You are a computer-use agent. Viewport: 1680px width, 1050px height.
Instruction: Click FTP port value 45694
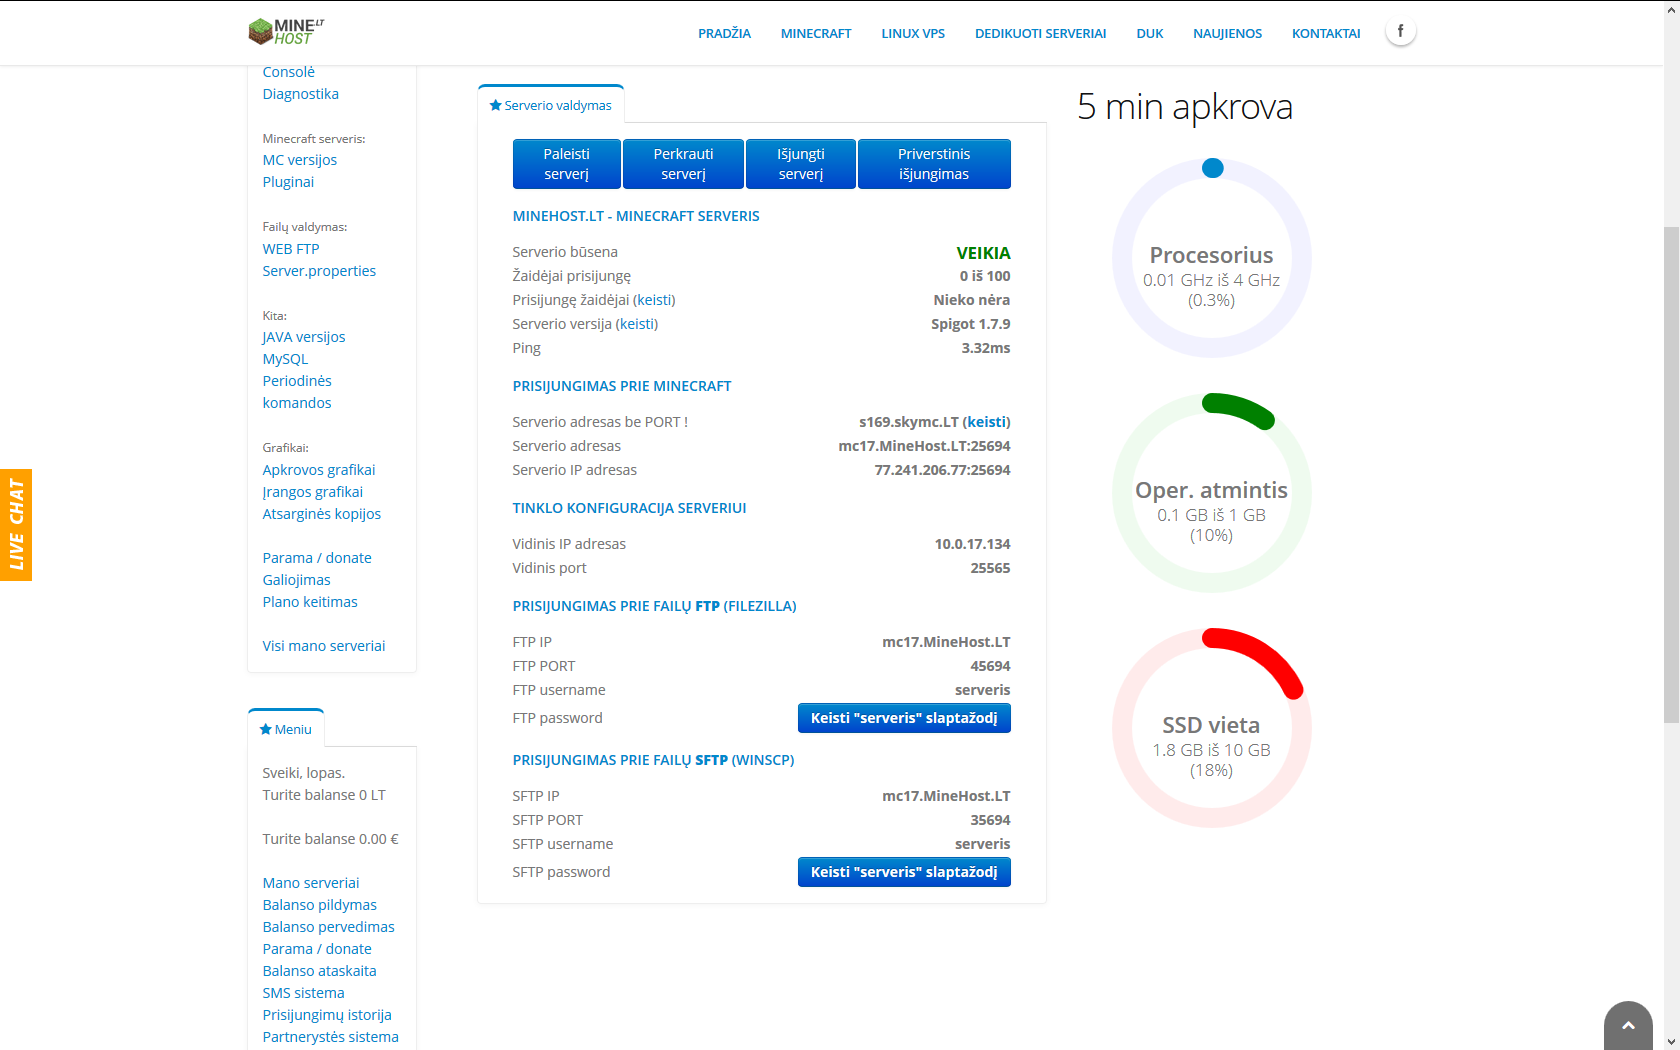pos(990,666)
